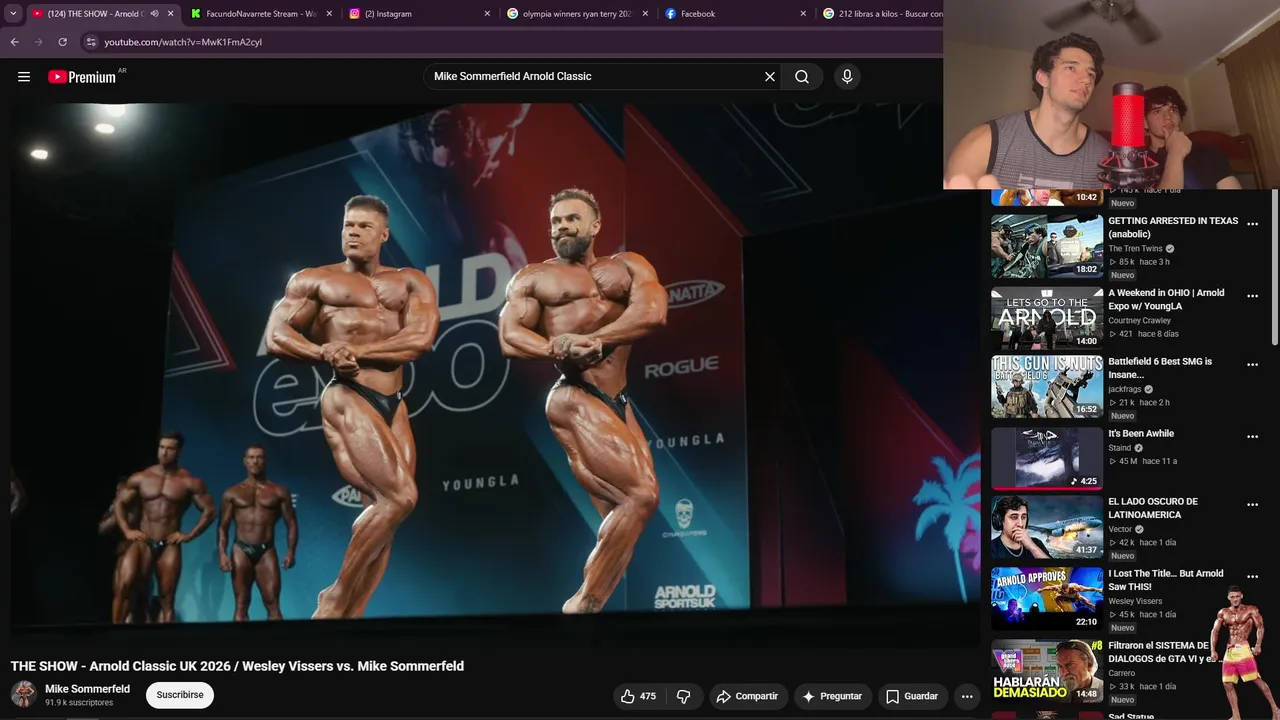The height and width of the screenshot is (720, 1280).
Task: Start voice search with microphone icon
Action: pos(847,77)
